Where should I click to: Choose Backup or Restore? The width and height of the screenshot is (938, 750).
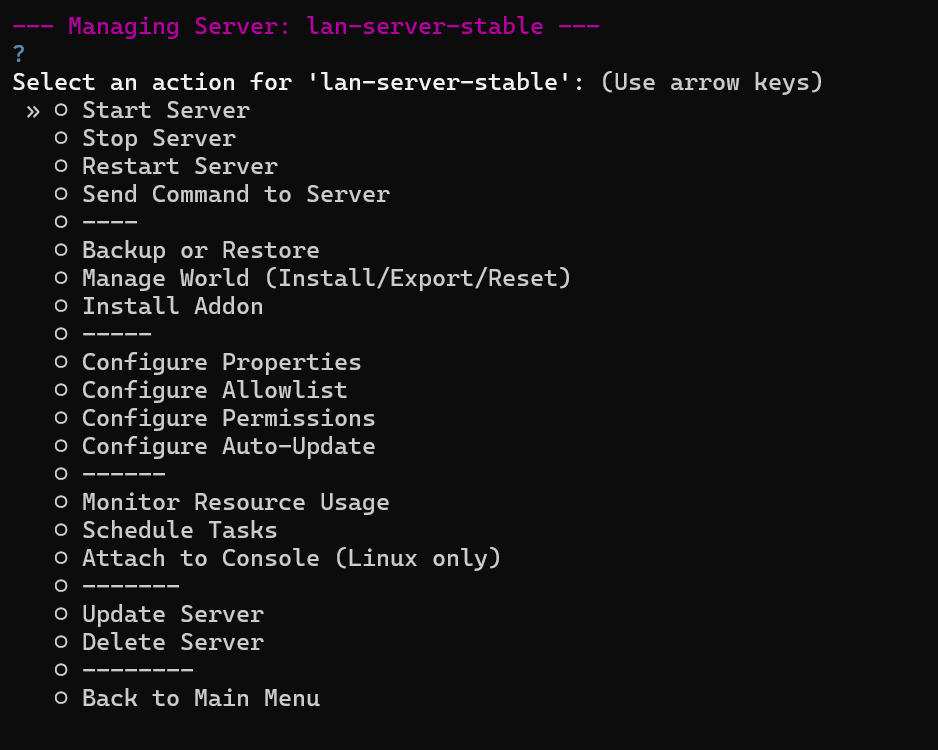(x=200, y=250)
